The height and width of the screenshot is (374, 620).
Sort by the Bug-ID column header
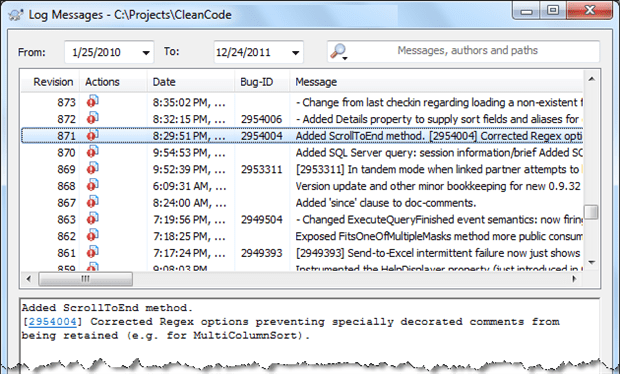pyautogui.click(x=257, y=82)
